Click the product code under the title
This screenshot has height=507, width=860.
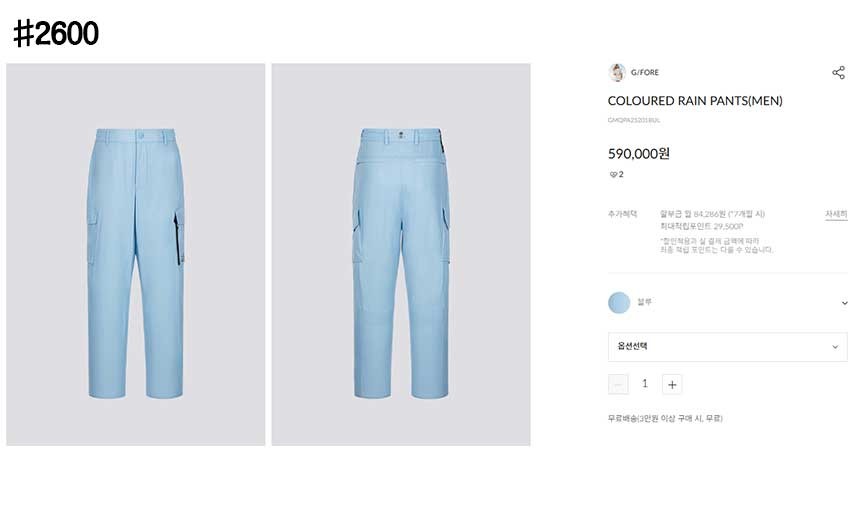[x=634, y=120]
